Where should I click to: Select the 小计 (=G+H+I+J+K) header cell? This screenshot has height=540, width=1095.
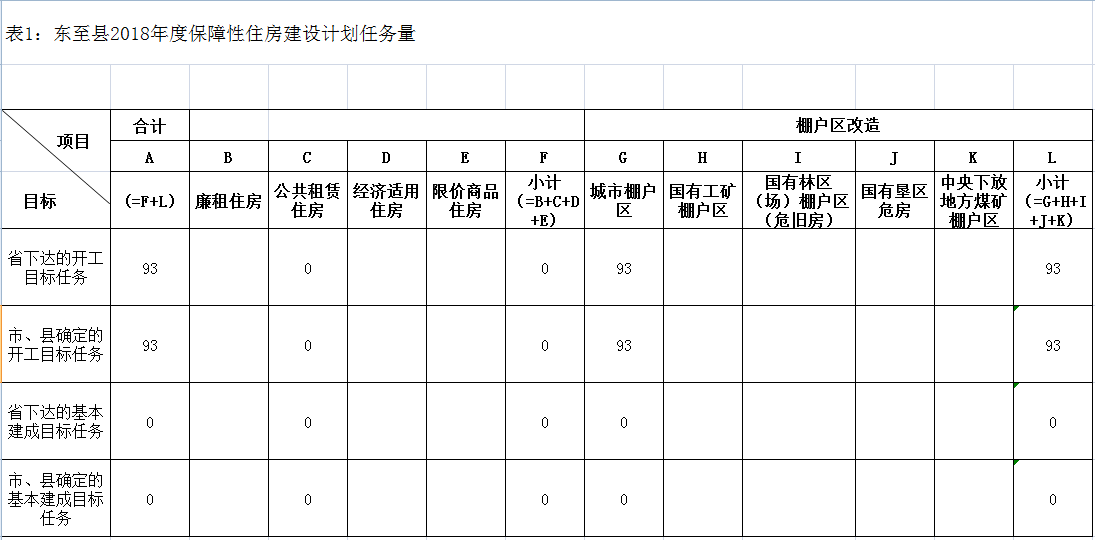tap(1052, 200)
